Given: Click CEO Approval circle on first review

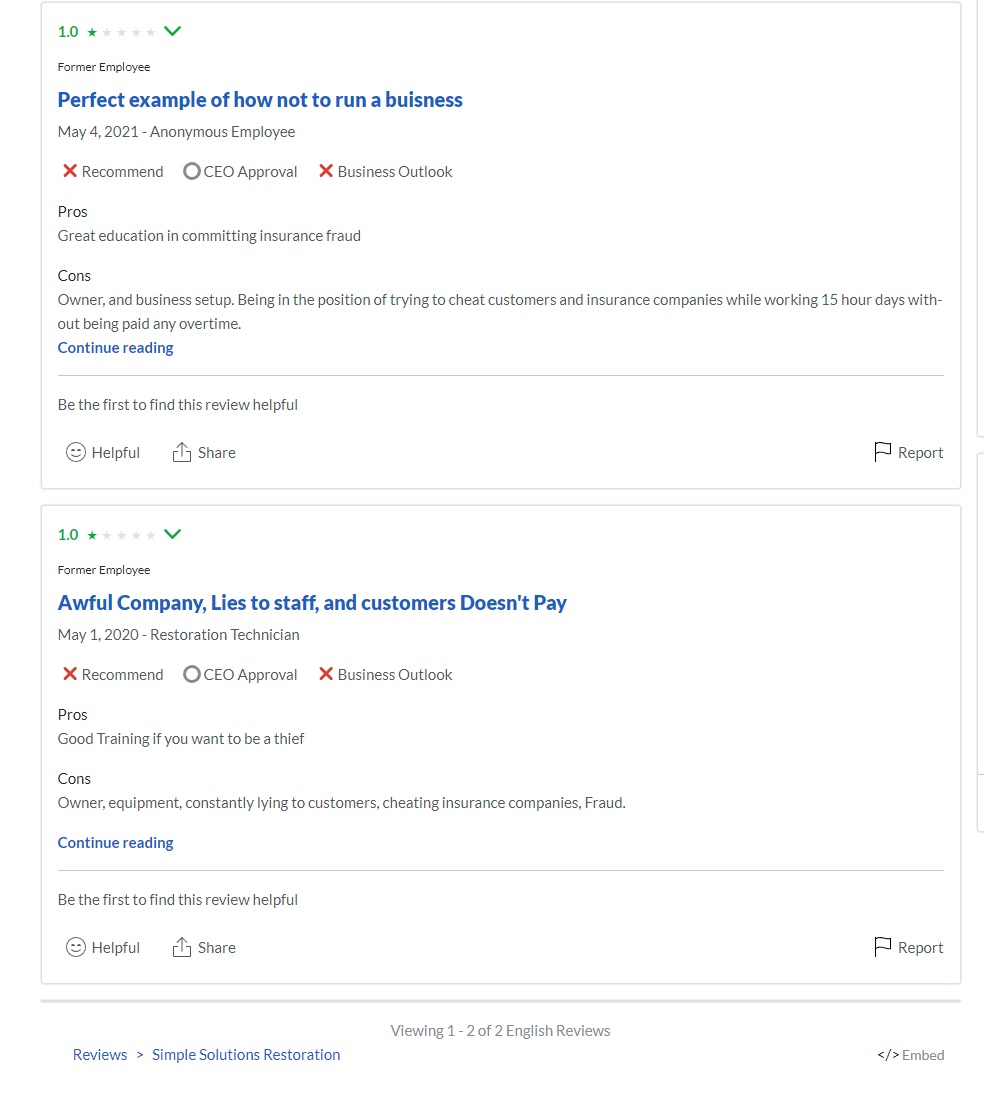Looking at the screenshot, I should (192, 172).
